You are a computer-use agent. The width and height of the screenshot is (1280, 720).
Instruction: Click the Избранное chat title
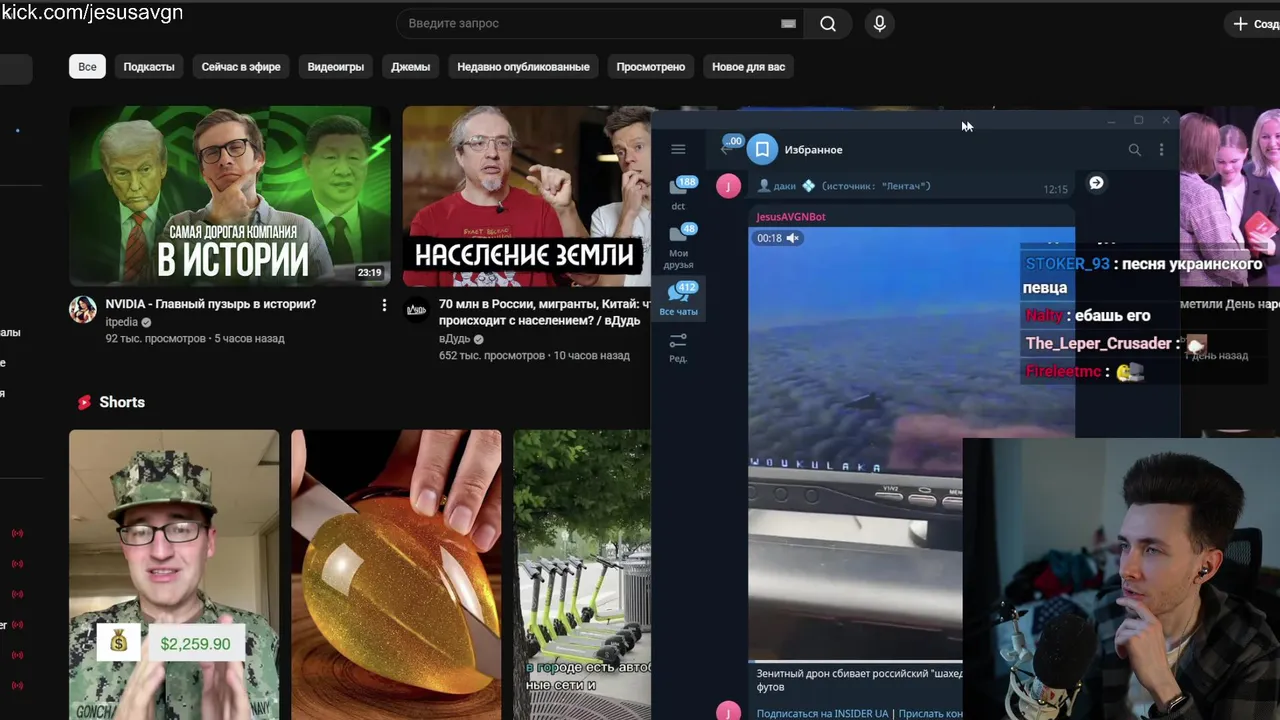(x=813, y=149)
